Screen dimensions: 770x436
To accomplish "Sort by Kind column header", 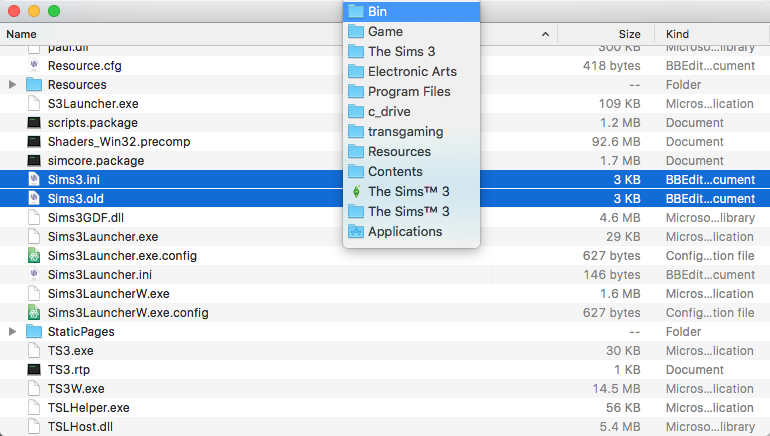I will 677,34.
